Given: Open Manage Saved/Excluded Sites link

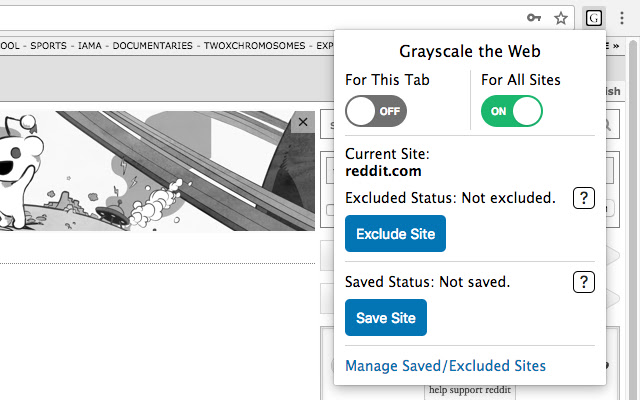Looking at the screenshot, I should (445, 366).
